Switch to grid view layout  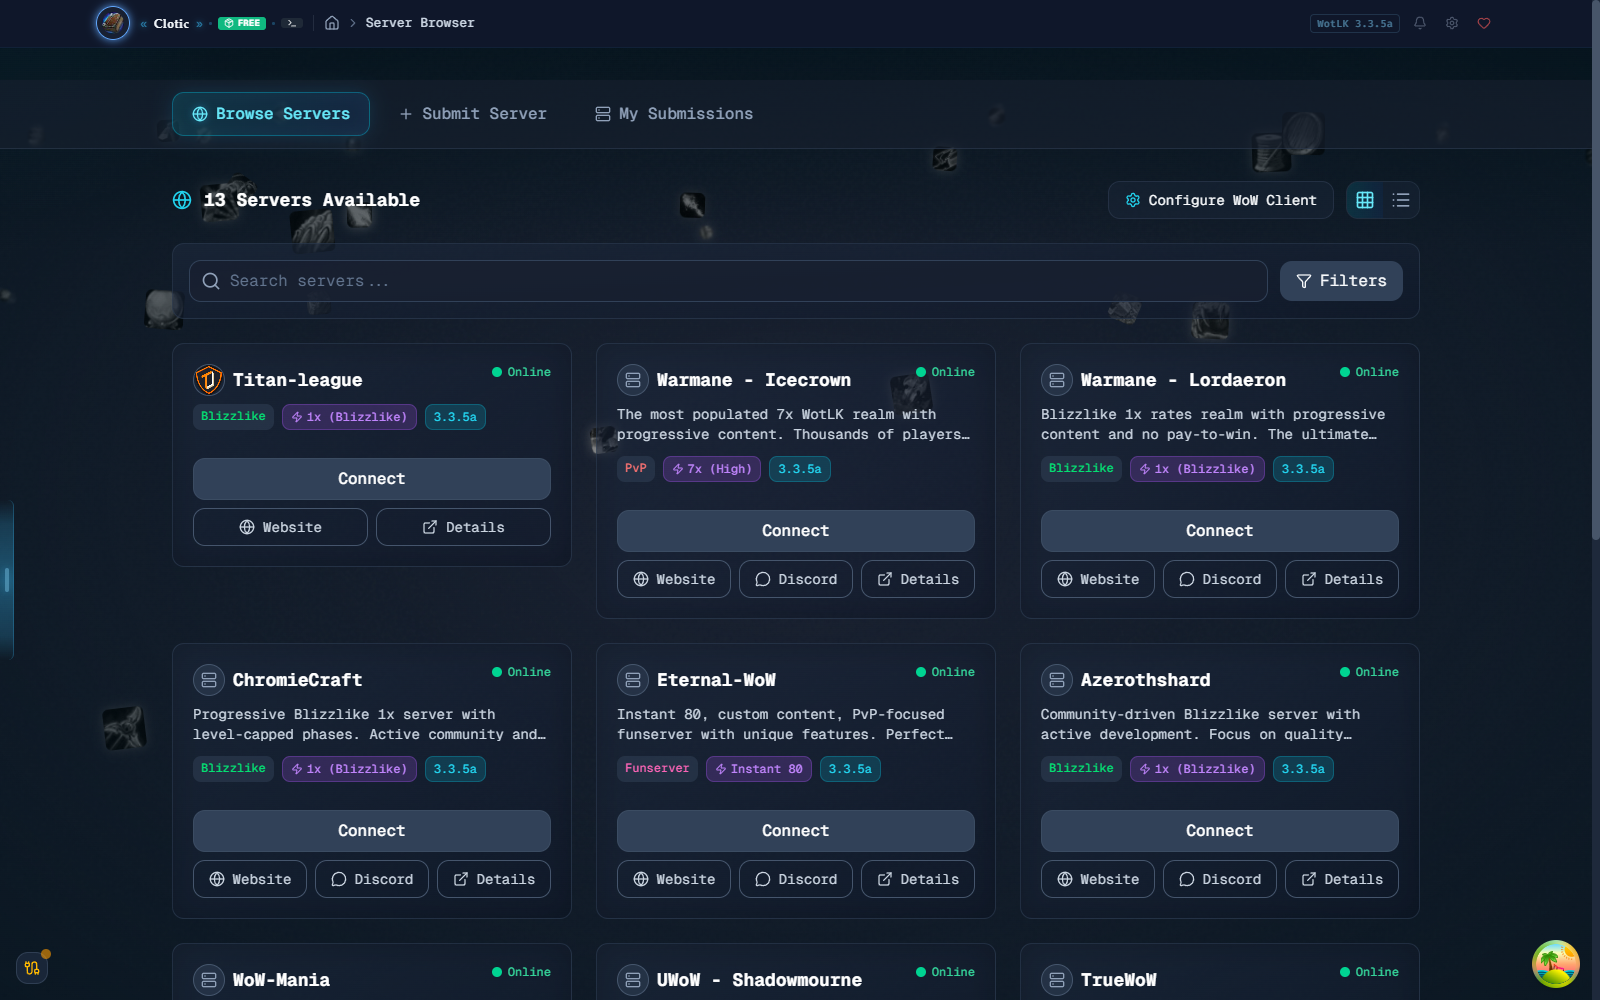(x=1364, y=200)
